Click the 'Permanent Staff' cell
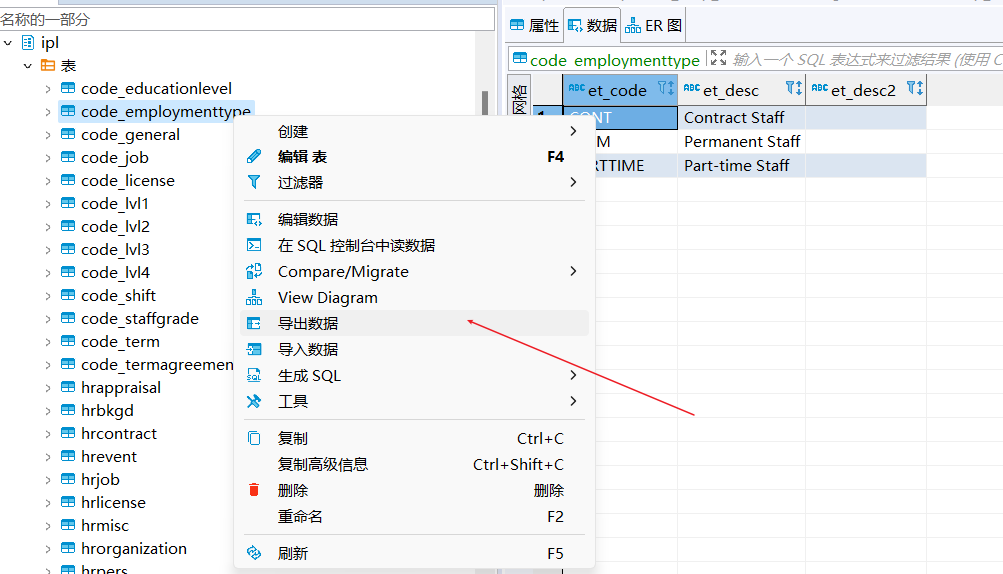Screen dimensions: 1003x574 [741, 141]
